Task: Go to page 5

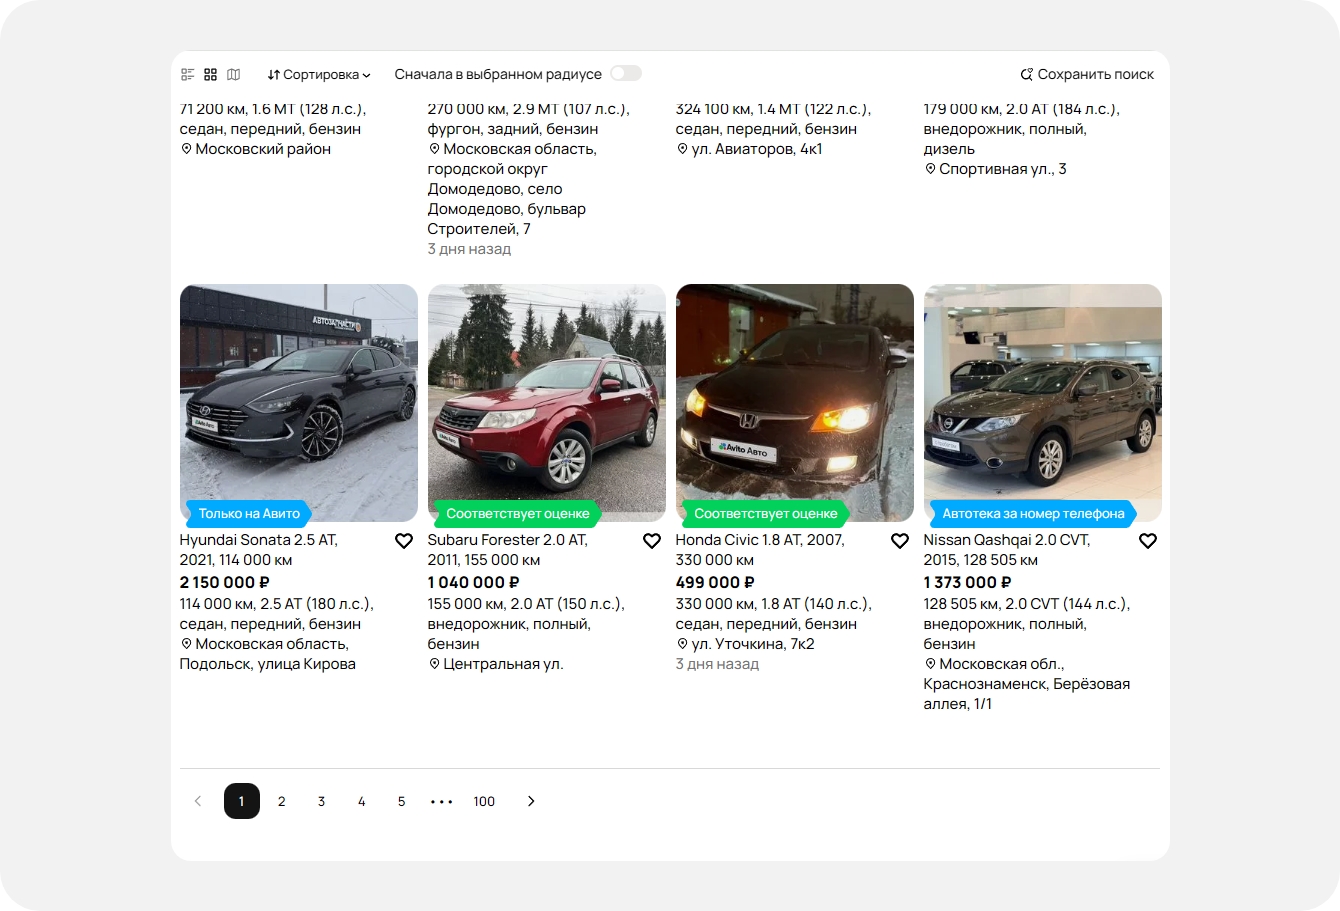Action: point(402,801)
